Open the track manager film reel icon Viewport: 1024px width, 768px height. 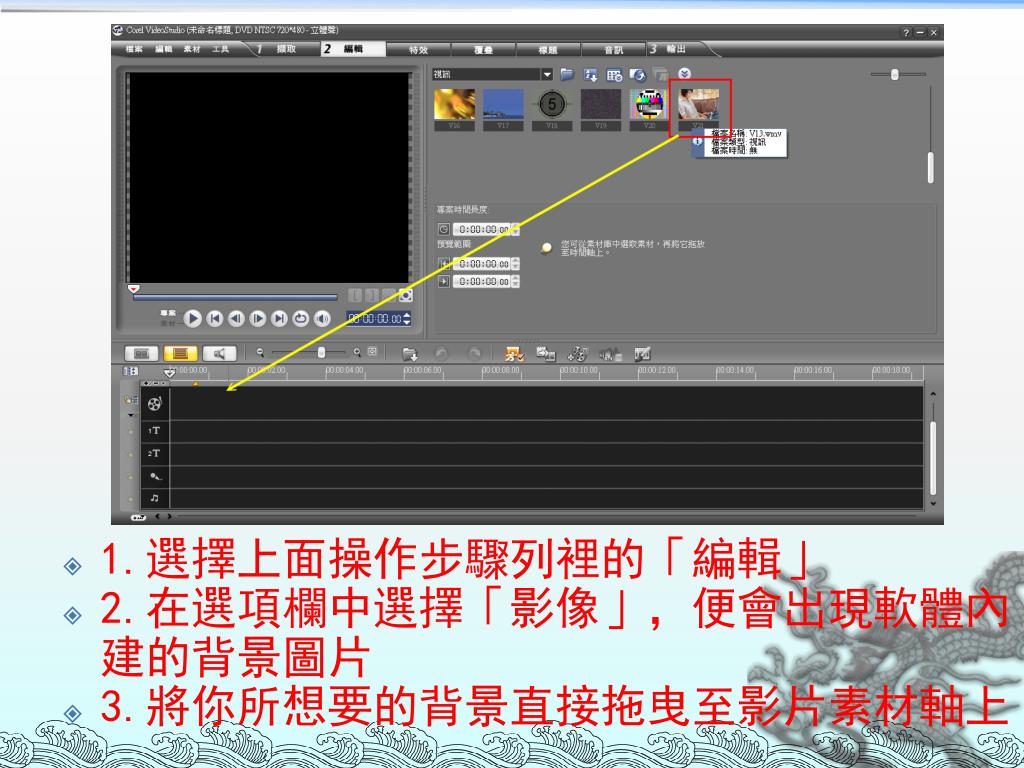pos(577,354)
